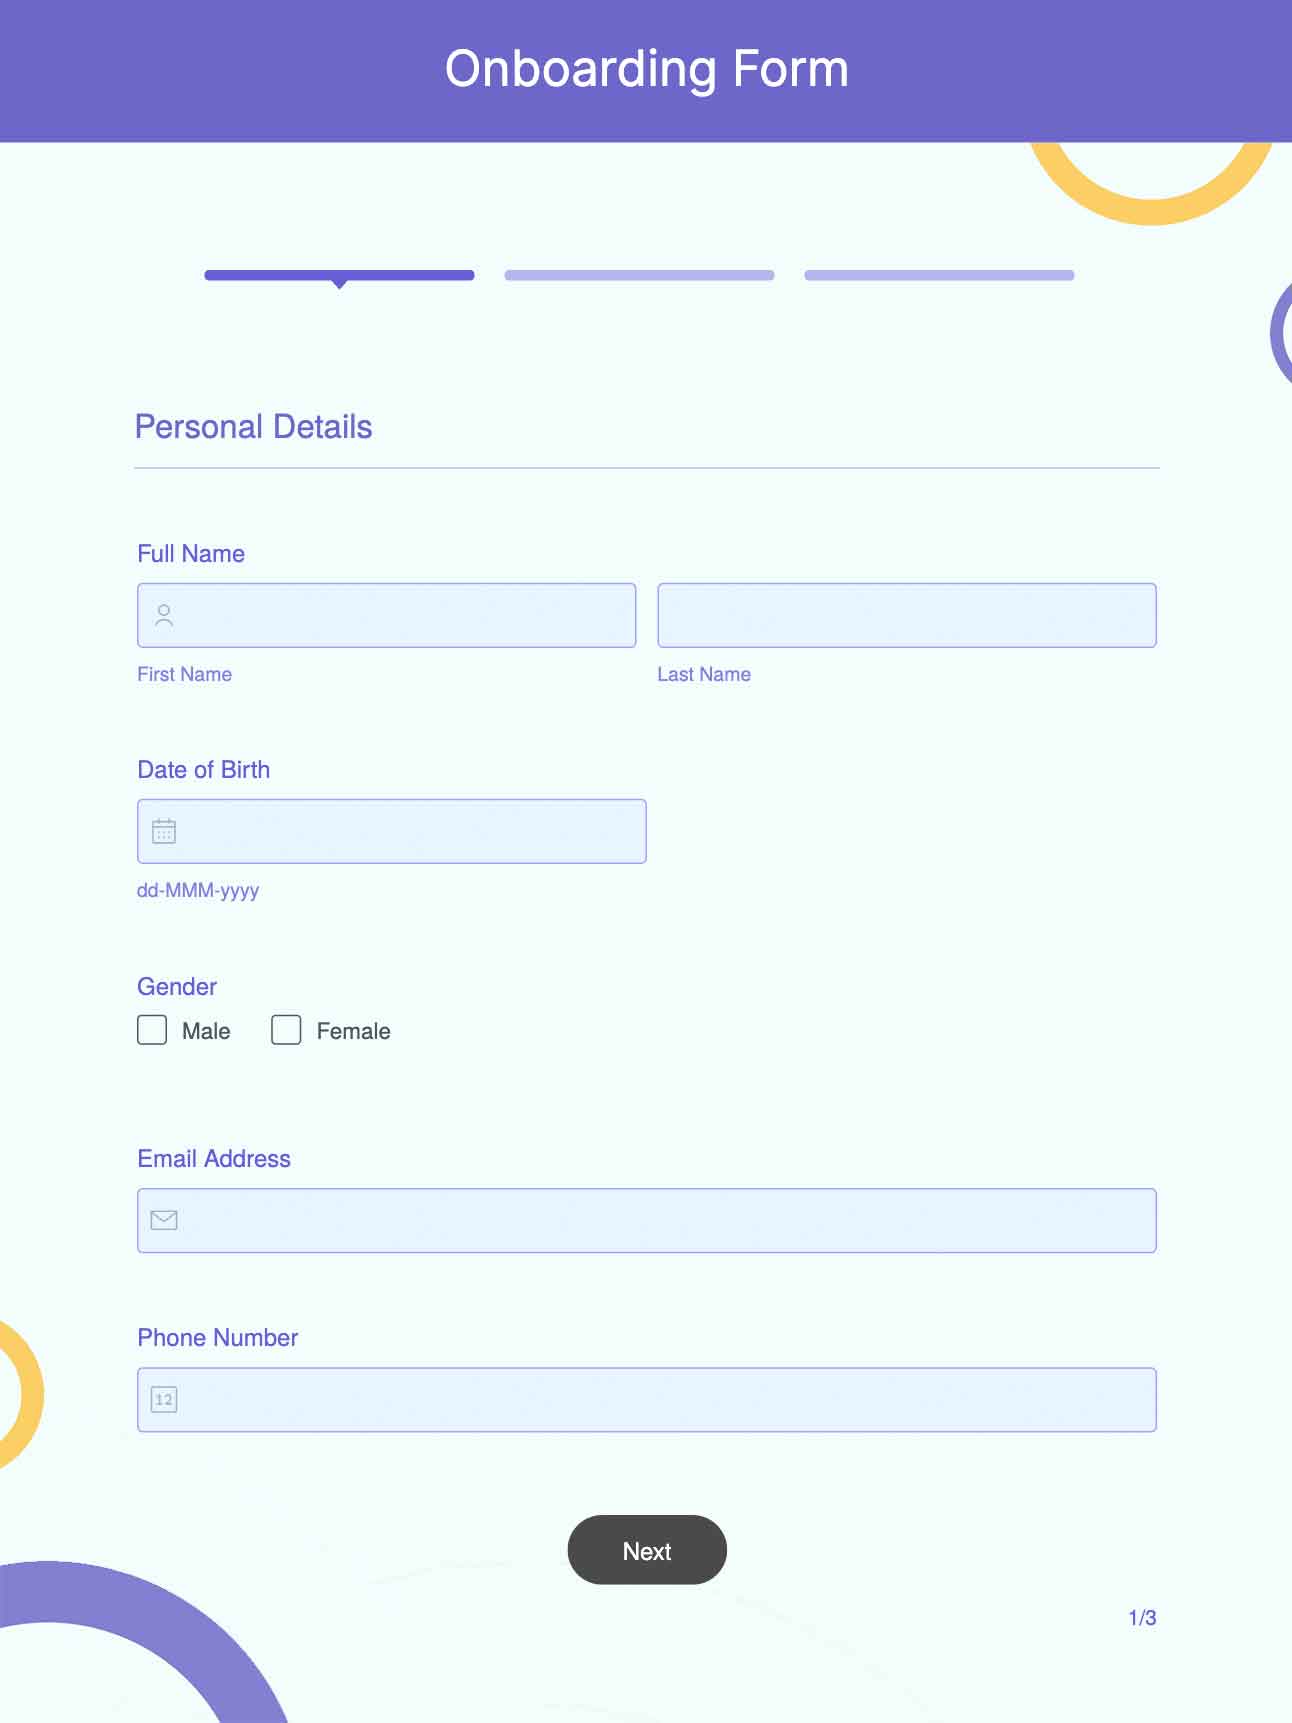Click the First Name input field

(x=400, y=615)
